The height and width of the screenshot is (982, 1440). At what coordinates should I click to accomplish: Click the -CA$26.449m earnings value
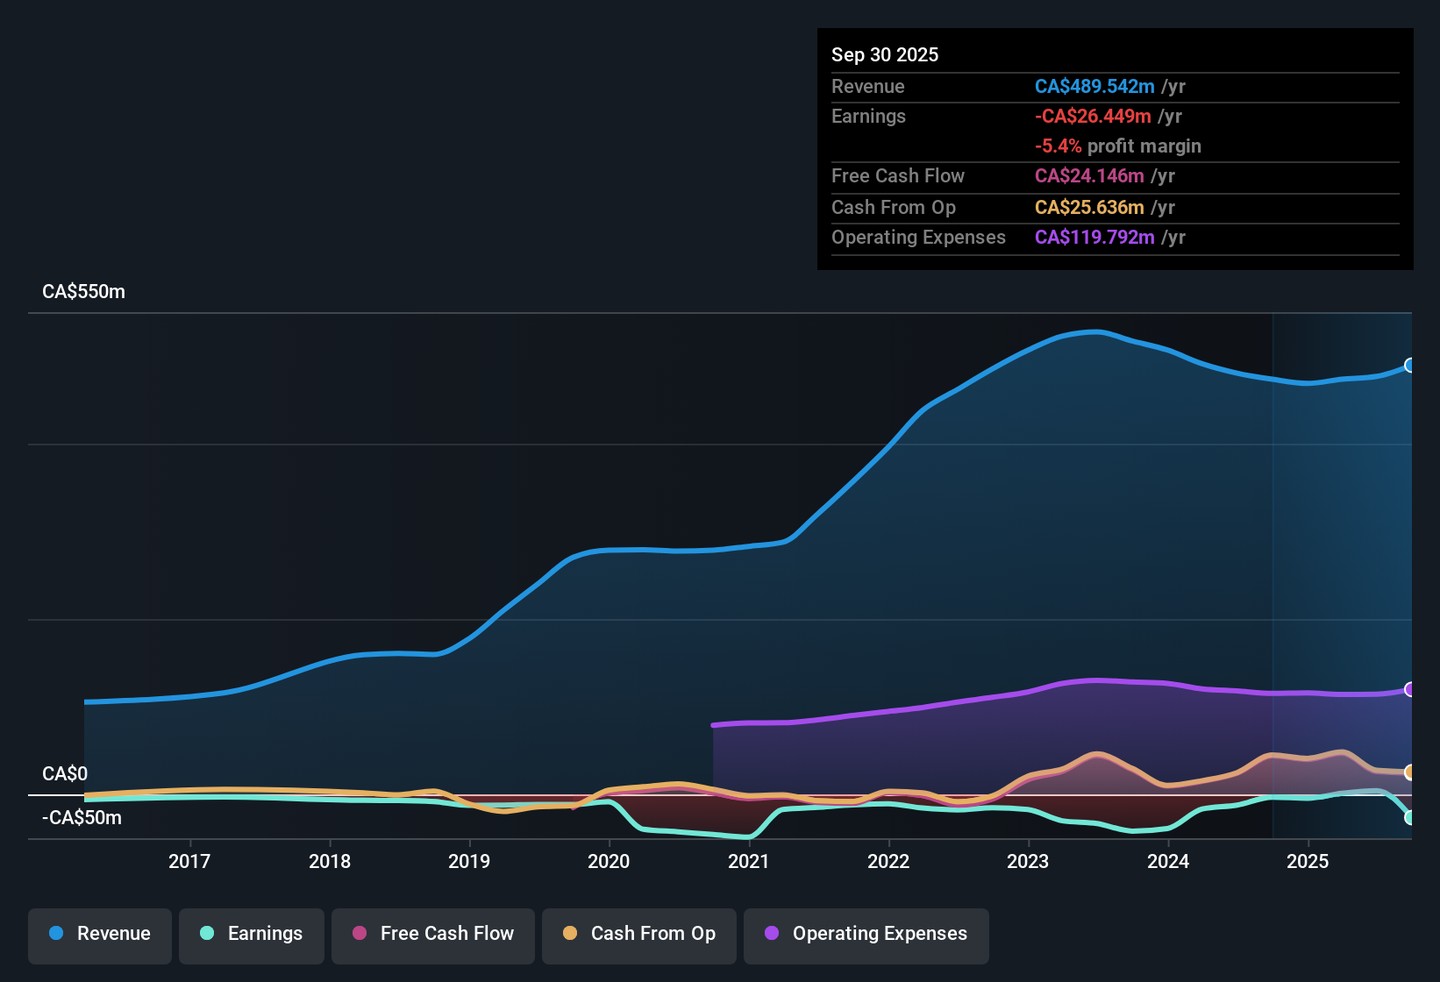coord(1093,117)
